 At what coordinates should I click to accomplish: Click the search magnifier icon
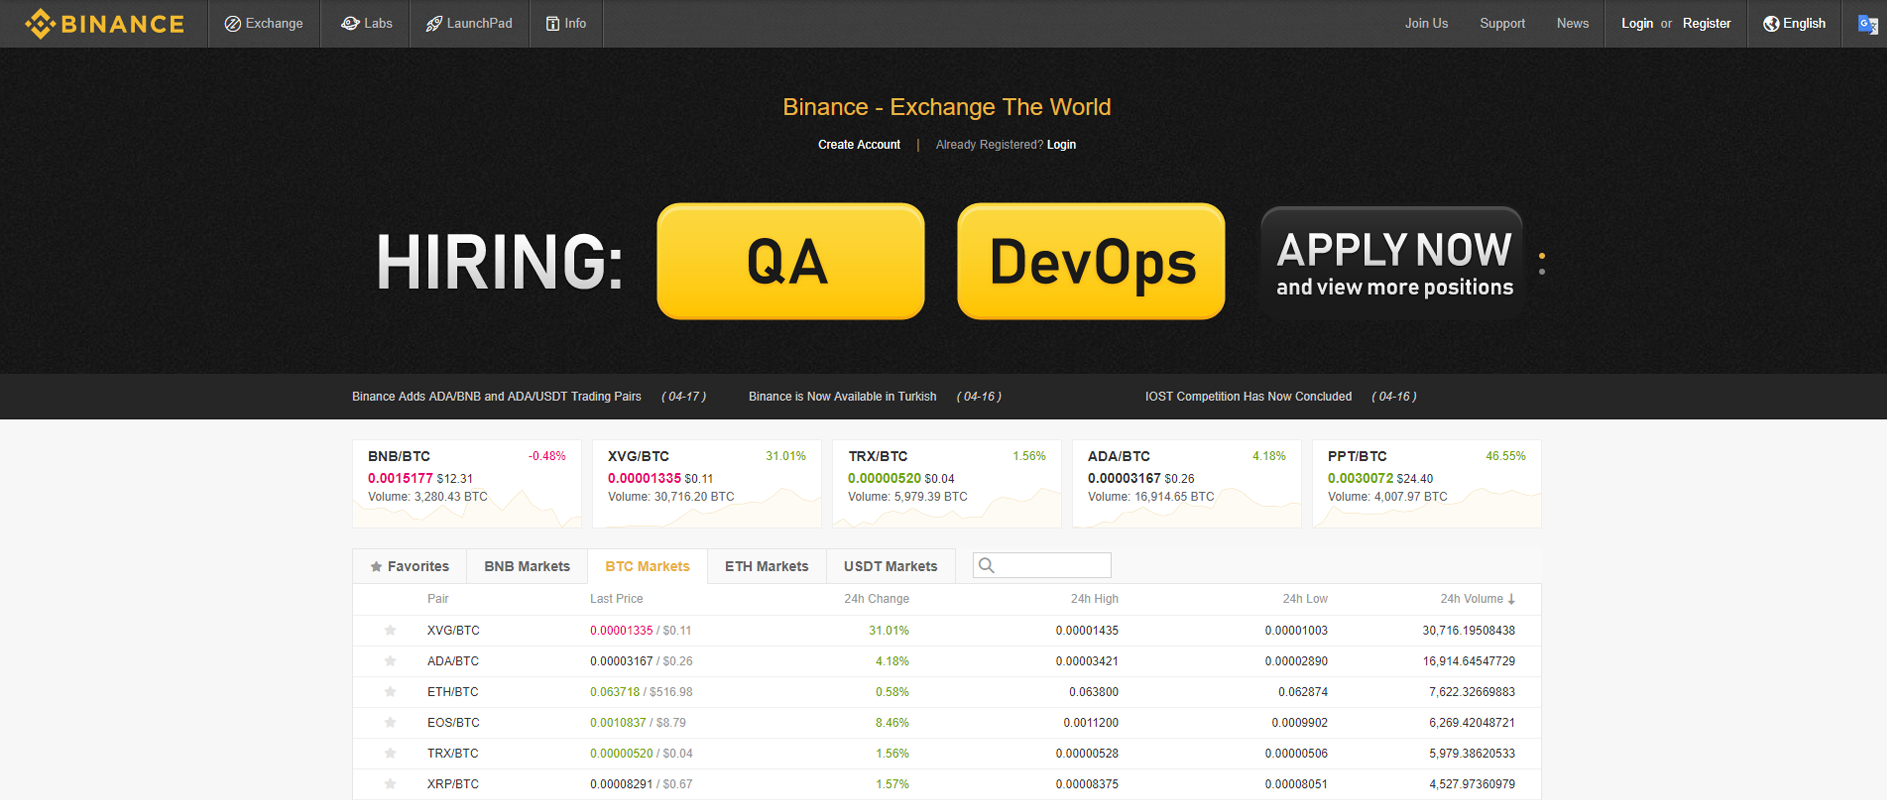[986, 565]
